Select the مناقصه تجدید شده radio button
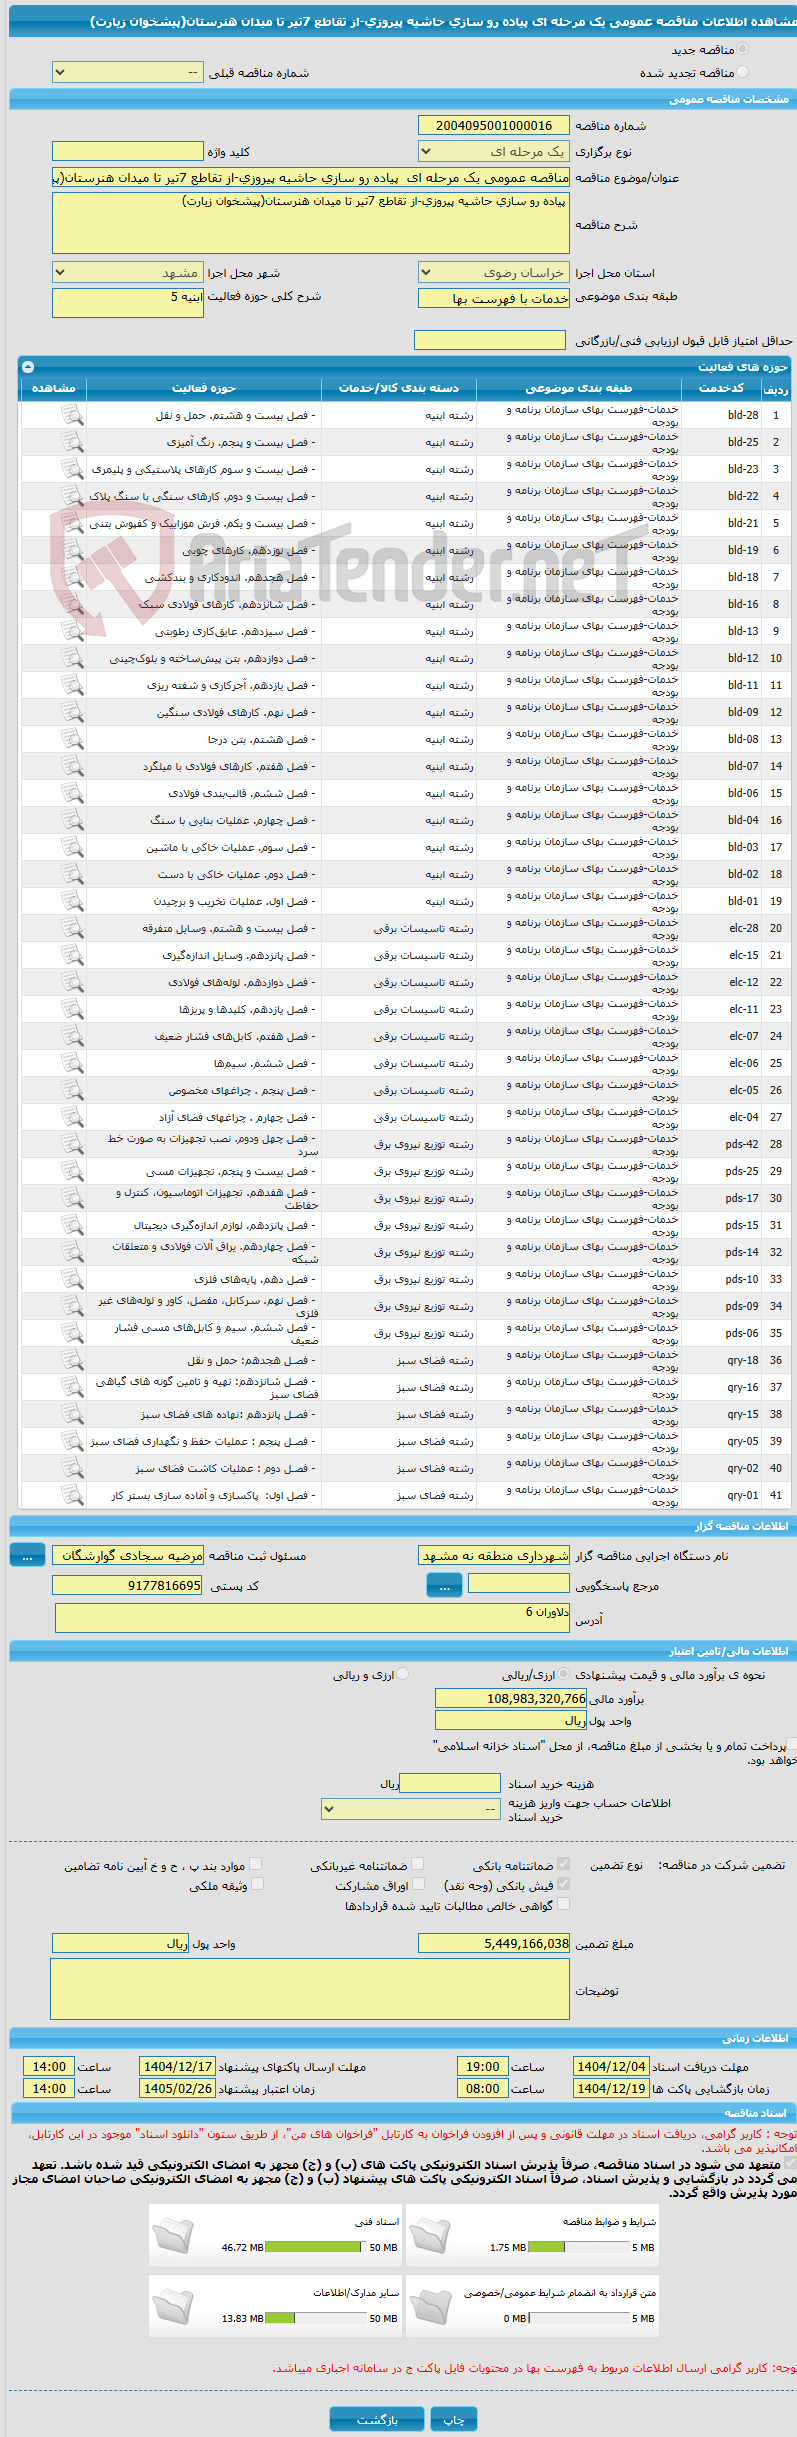Viewport: 797px width, 2437px height. click(742, 72)
